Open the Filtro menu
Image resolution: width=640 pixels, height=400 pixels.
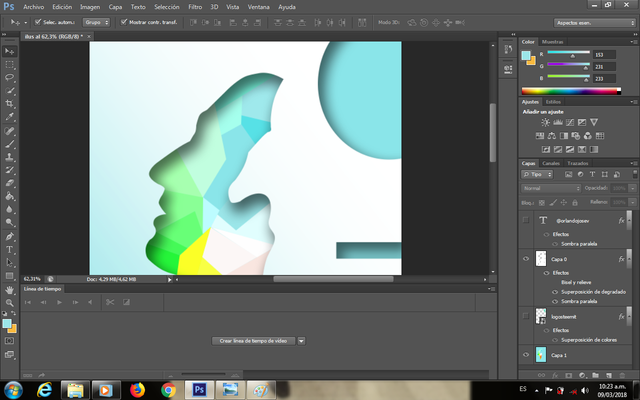click(195, 6)
